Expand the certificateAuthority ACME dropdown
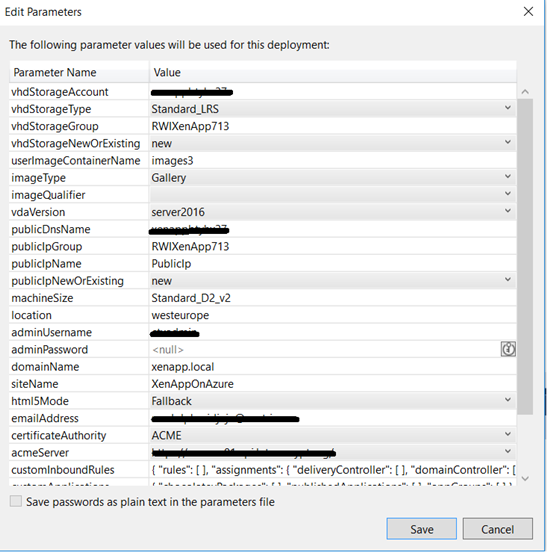This screenshot has height=555, width=550. (508, 434)
